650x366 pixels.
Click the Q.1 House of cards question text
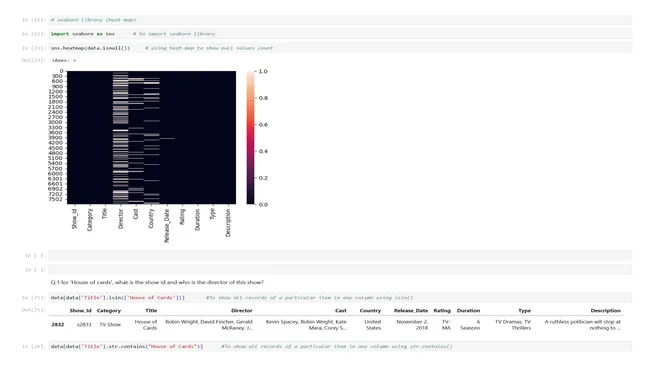click(157, 282)
